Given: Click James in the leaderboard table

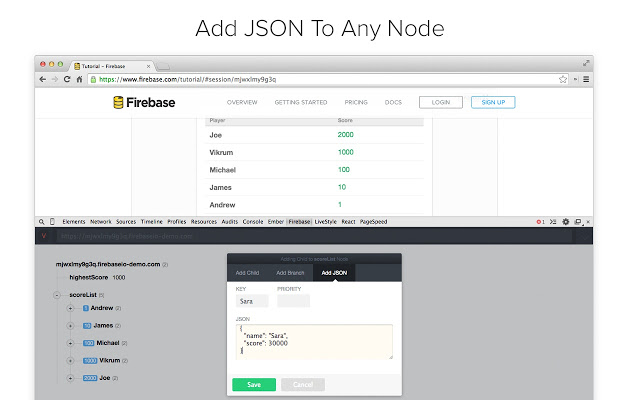Looking at the screenshot, I should point(220,187).
